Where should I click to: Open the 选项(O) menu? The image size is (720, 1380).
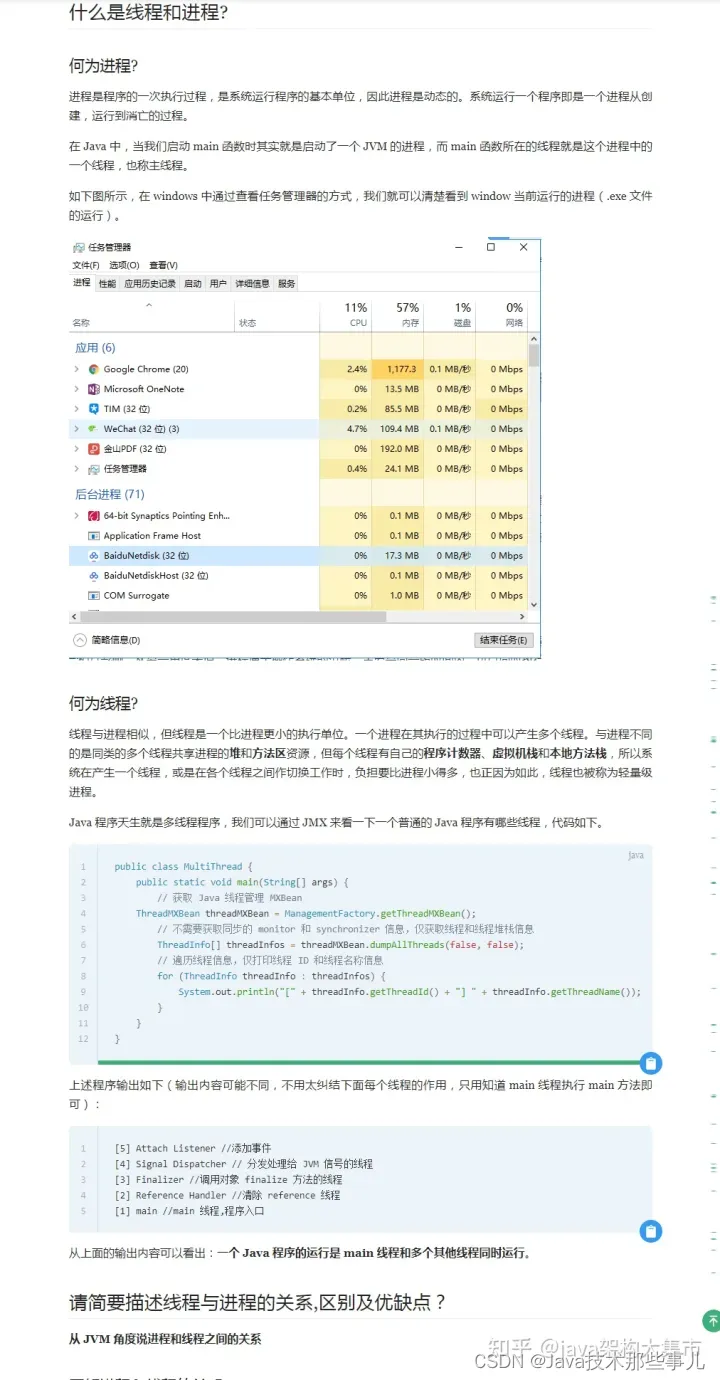pos(124,265)
